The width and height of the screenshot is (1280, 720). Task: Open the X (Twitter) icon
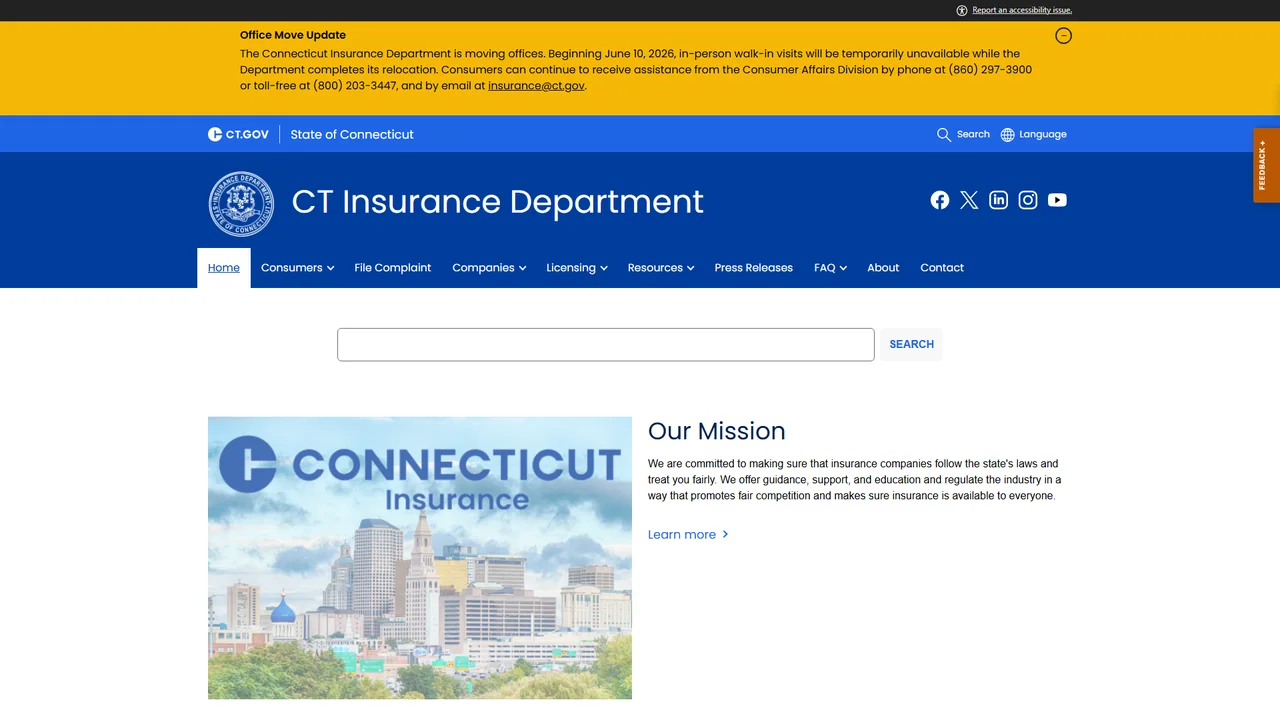tap(969, 200)
